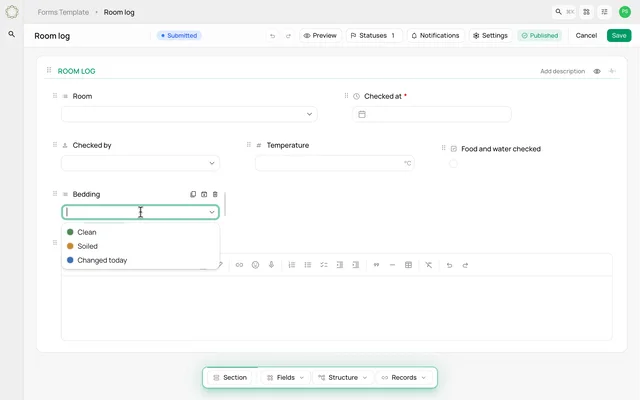Viewport: 640px width, 400px height.
Task: Click the first indent icon in editor toolbar
Action: [x=340, y=265]
